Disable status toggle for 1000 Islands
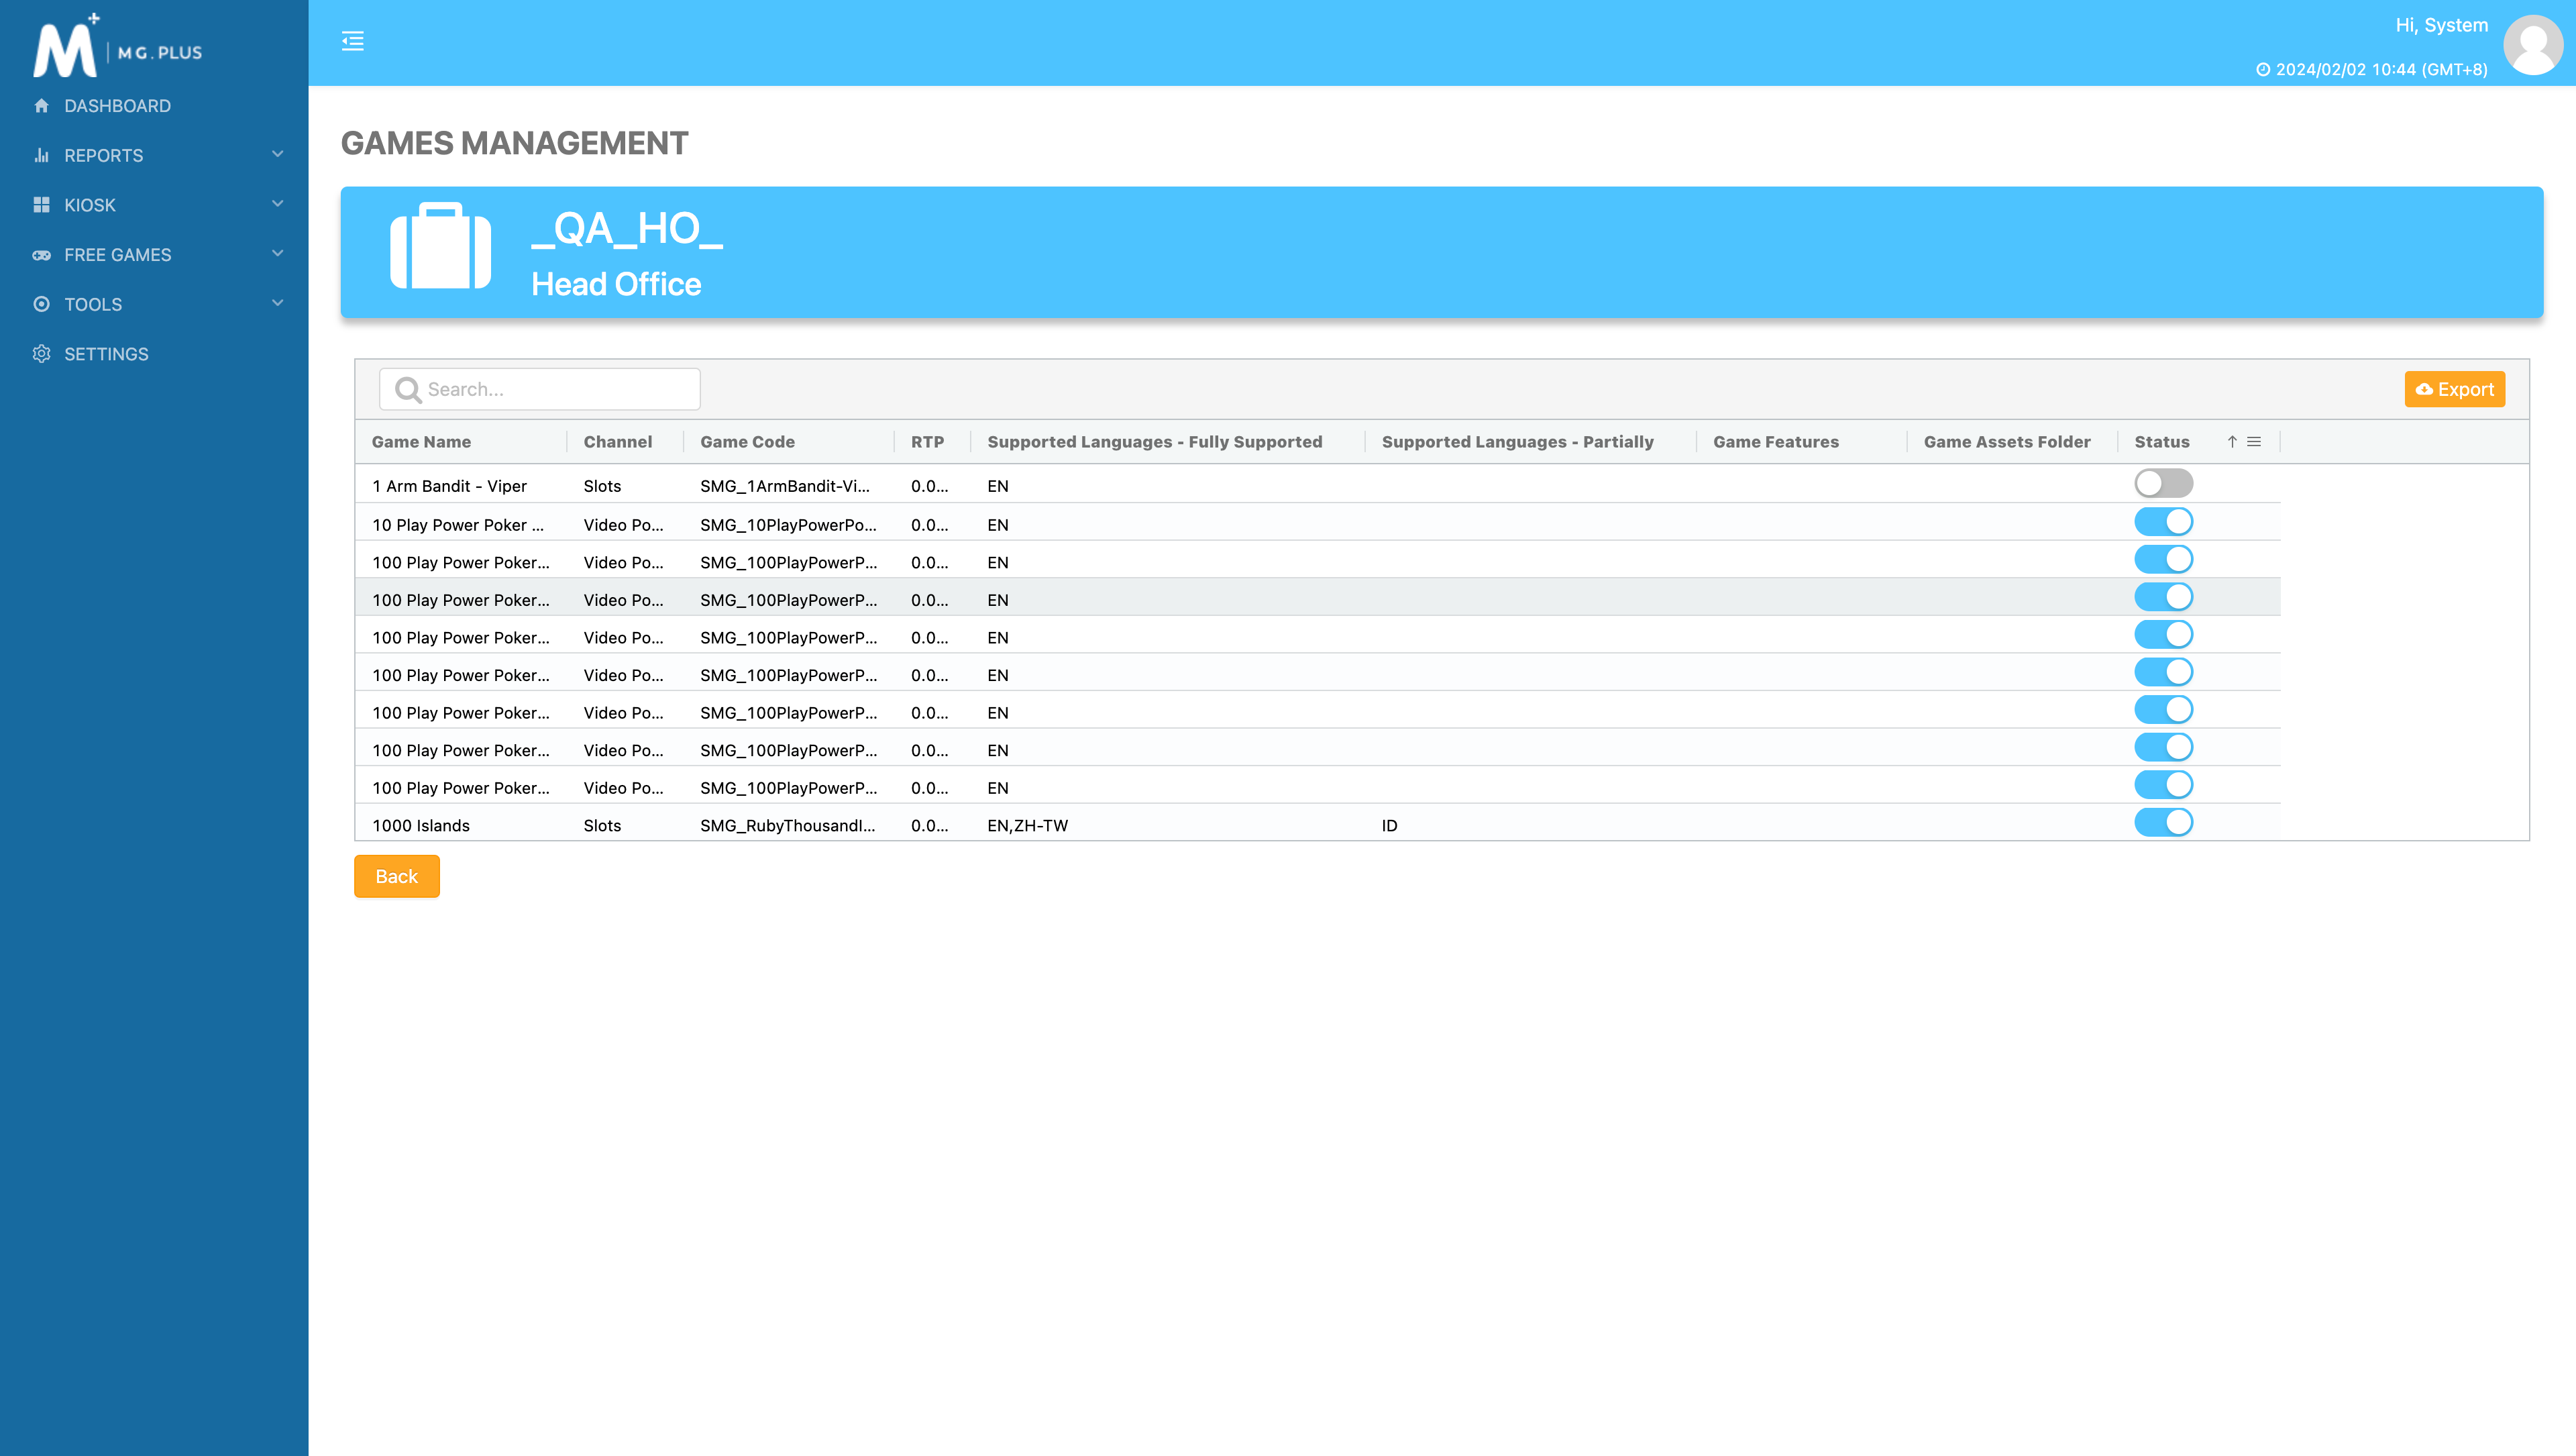 coord(2163,823)
